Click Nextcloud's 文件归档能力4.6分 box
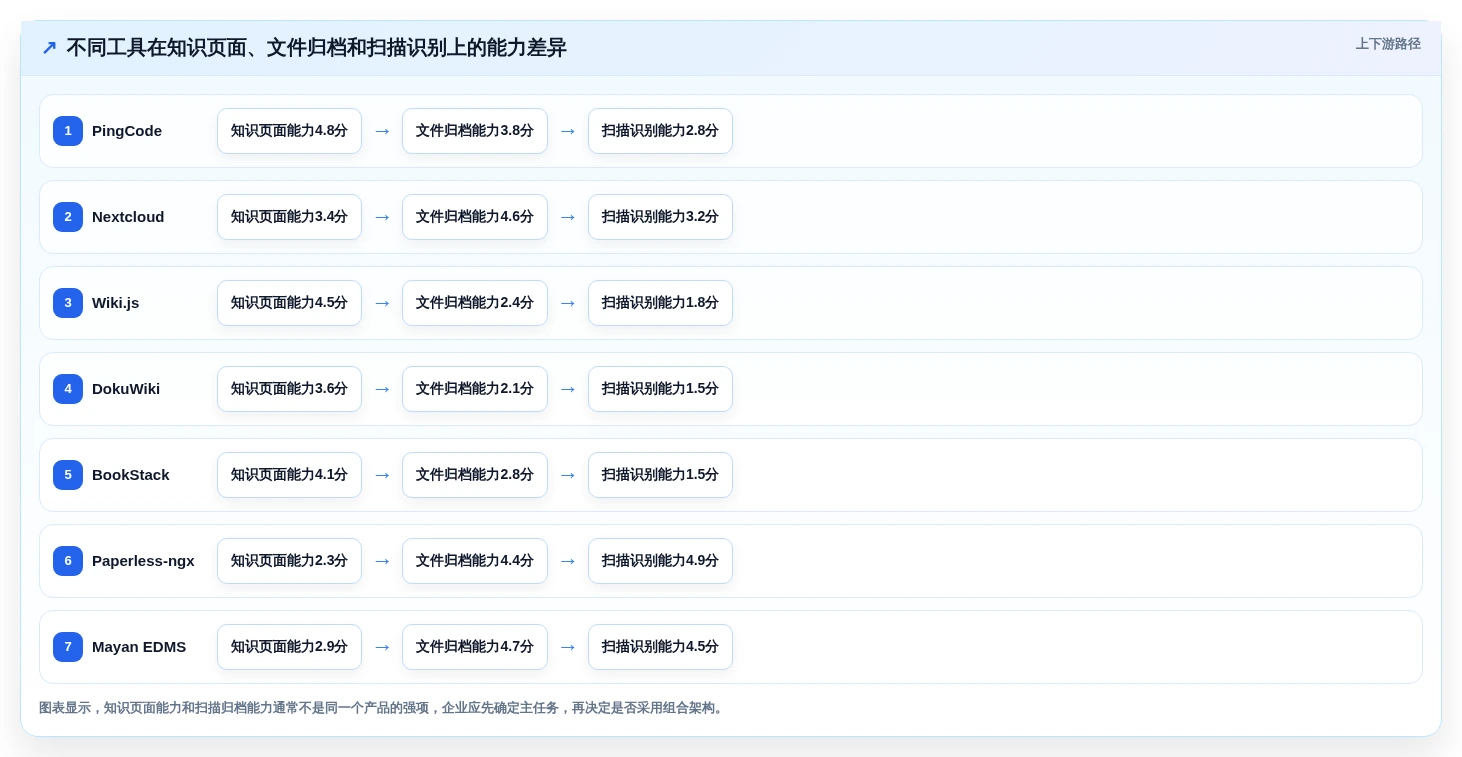The height and width of the screenshot is (757, 1462). (475, 217)
